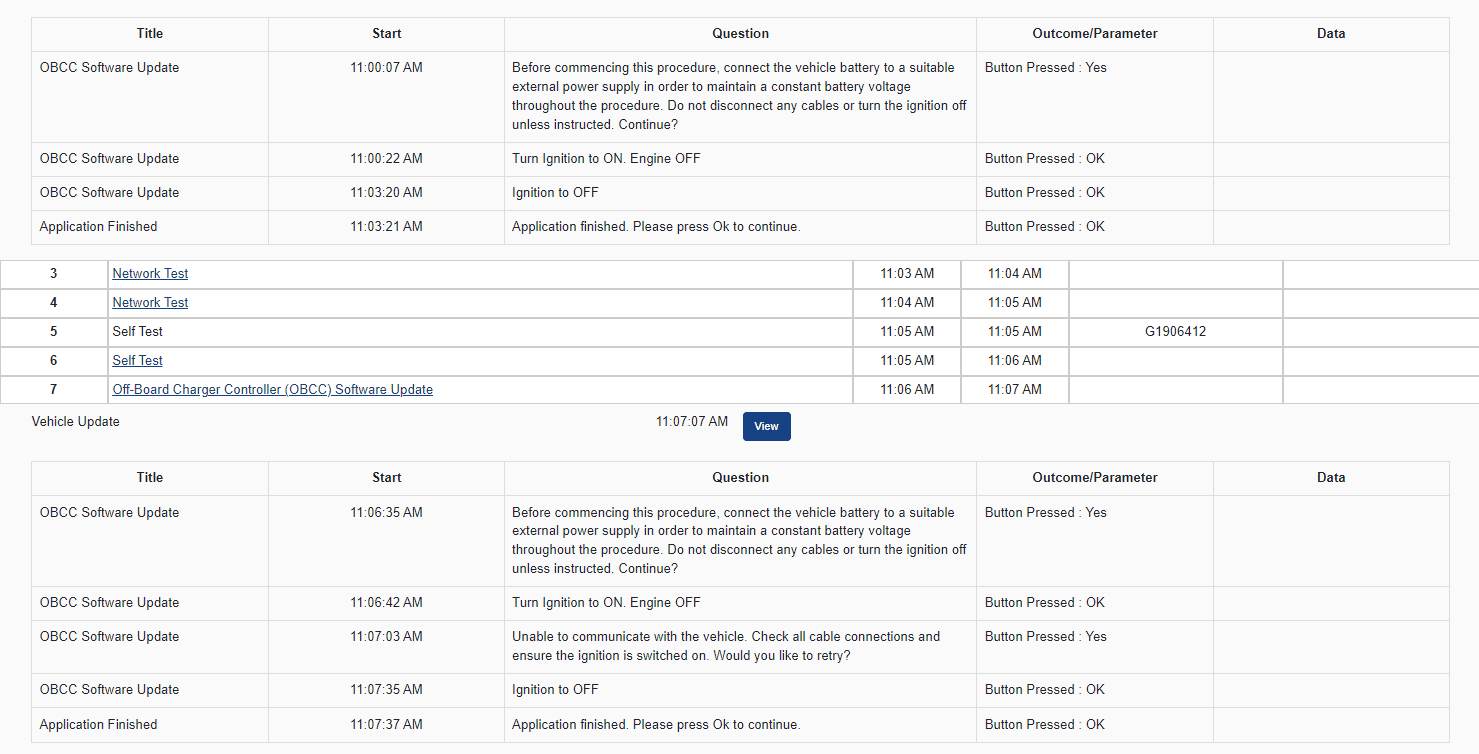Click the Start header of the lower table

pyautogui.click(x=386, y=478)
